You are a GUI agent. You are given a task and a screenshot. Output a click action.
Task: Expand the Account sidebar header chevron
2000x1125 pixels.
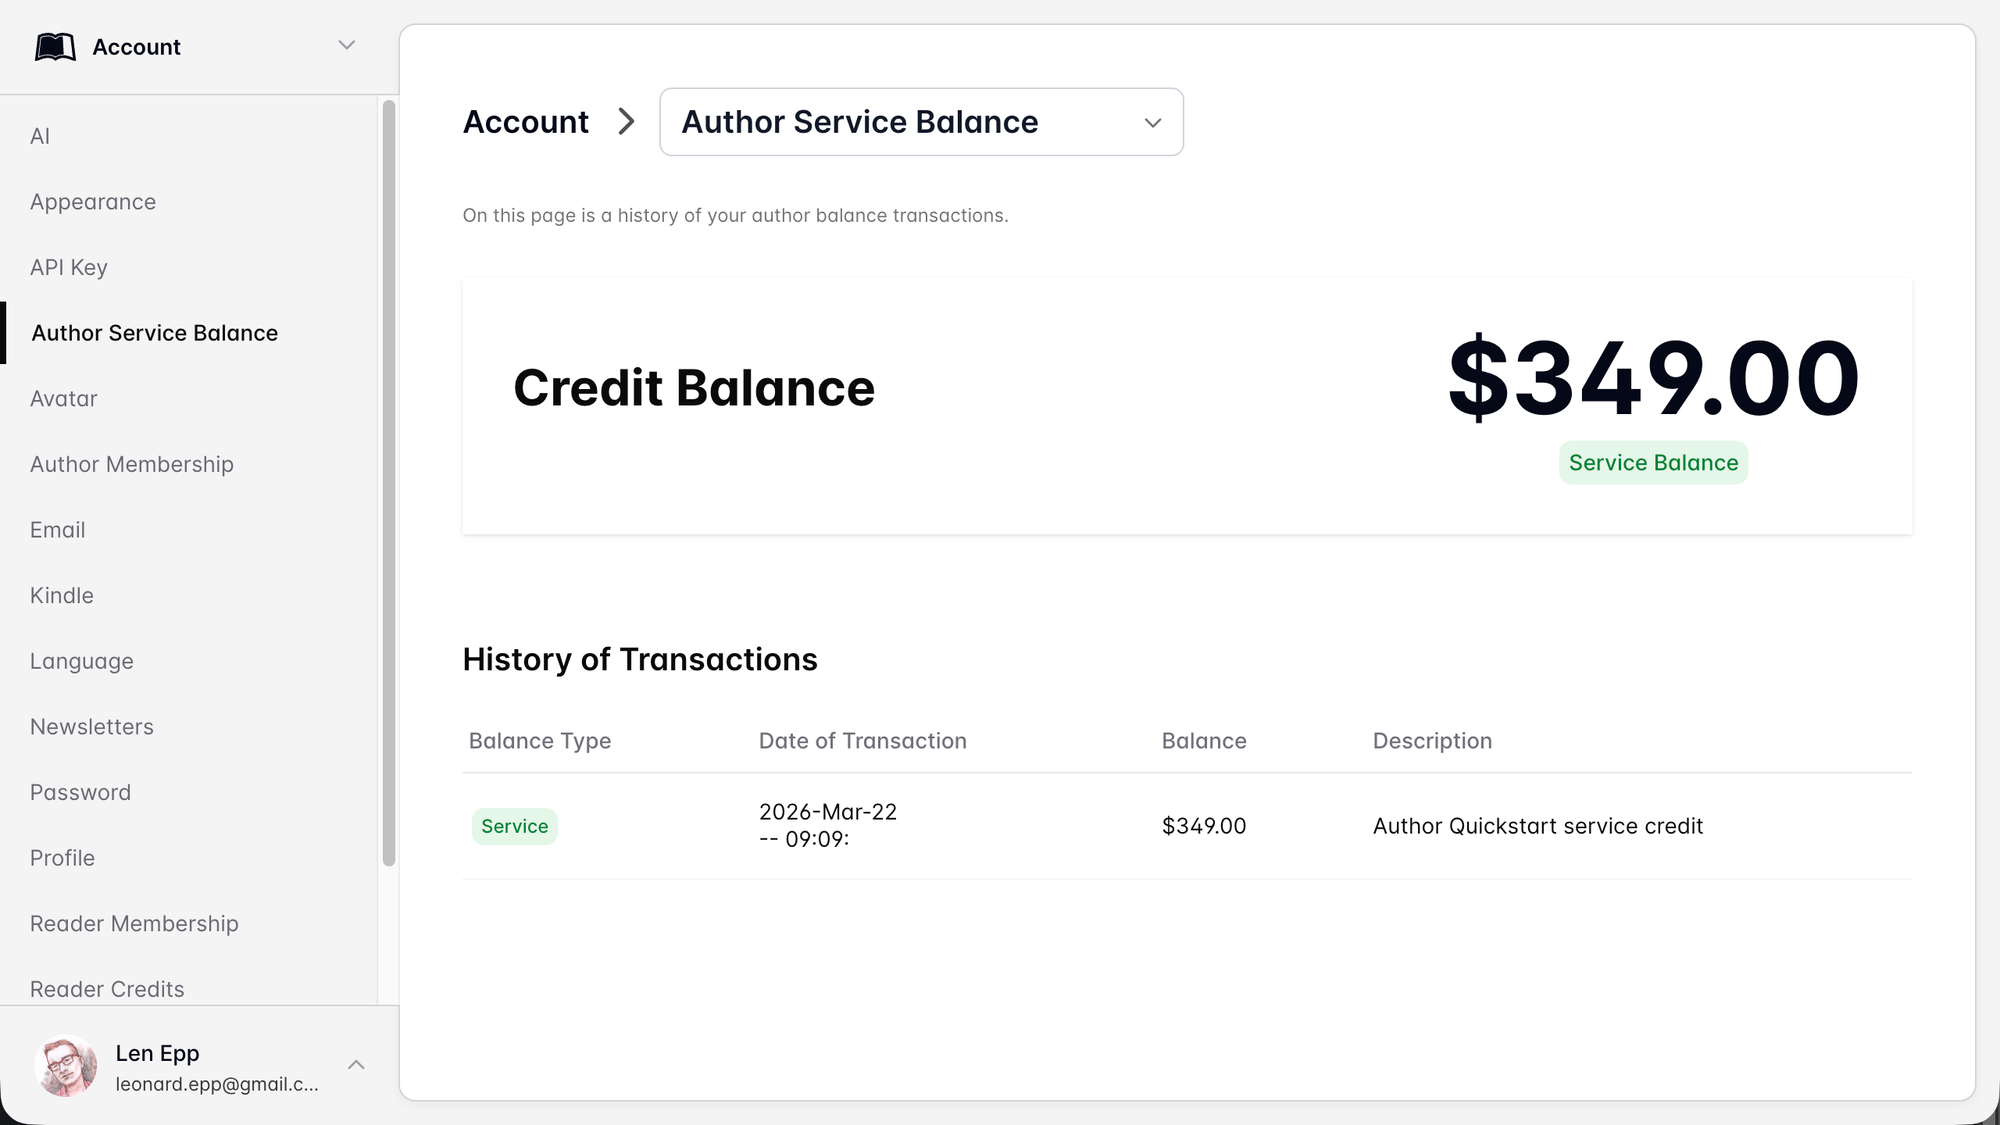tap(347, 45)
